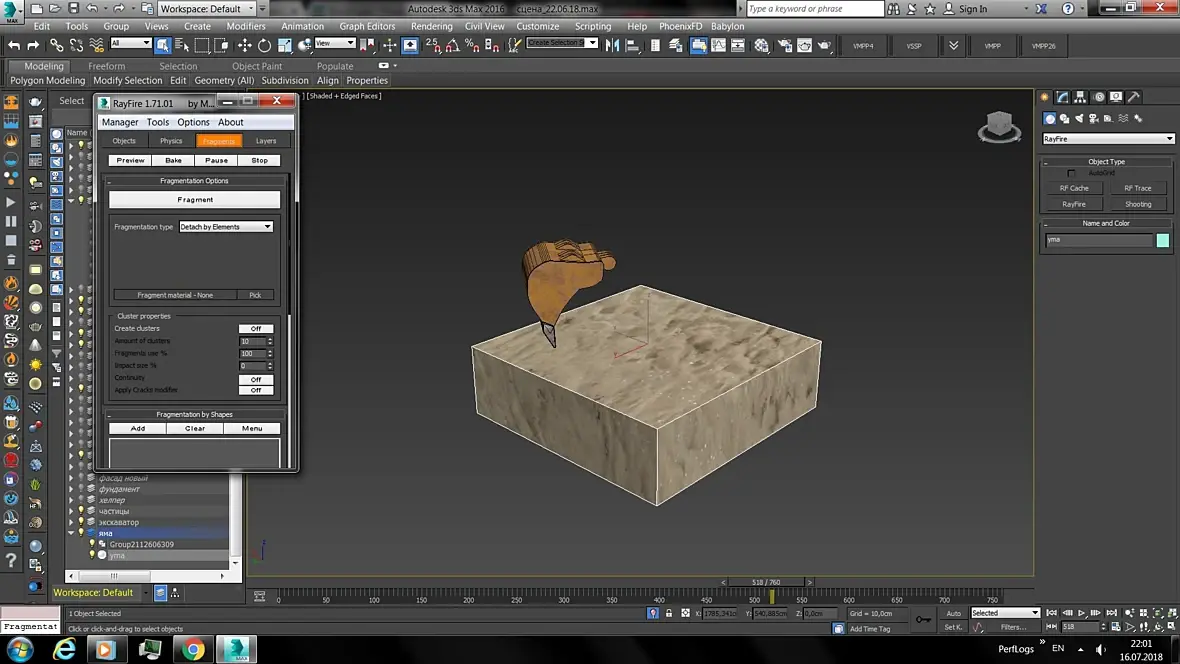1180x664 pixels.
Task: Switch to Physics tab in RayFire
Action: click(x=171, y=141)
